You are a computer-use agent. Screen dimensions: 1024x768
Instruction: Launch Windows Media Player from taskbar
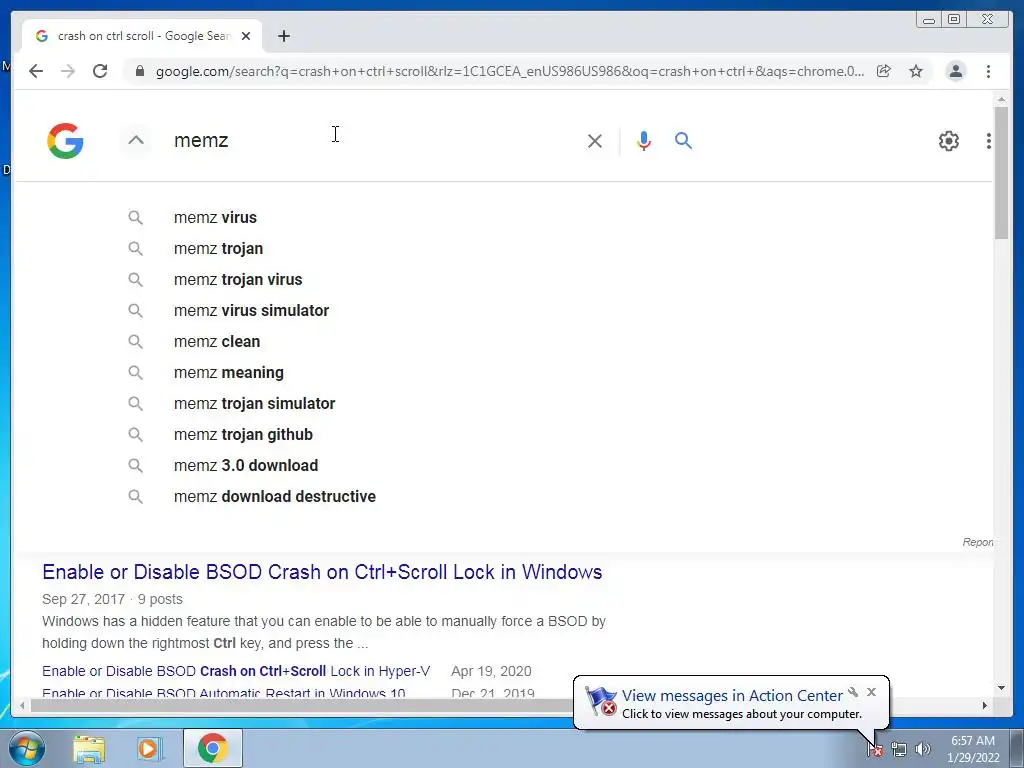coord(149,749)
